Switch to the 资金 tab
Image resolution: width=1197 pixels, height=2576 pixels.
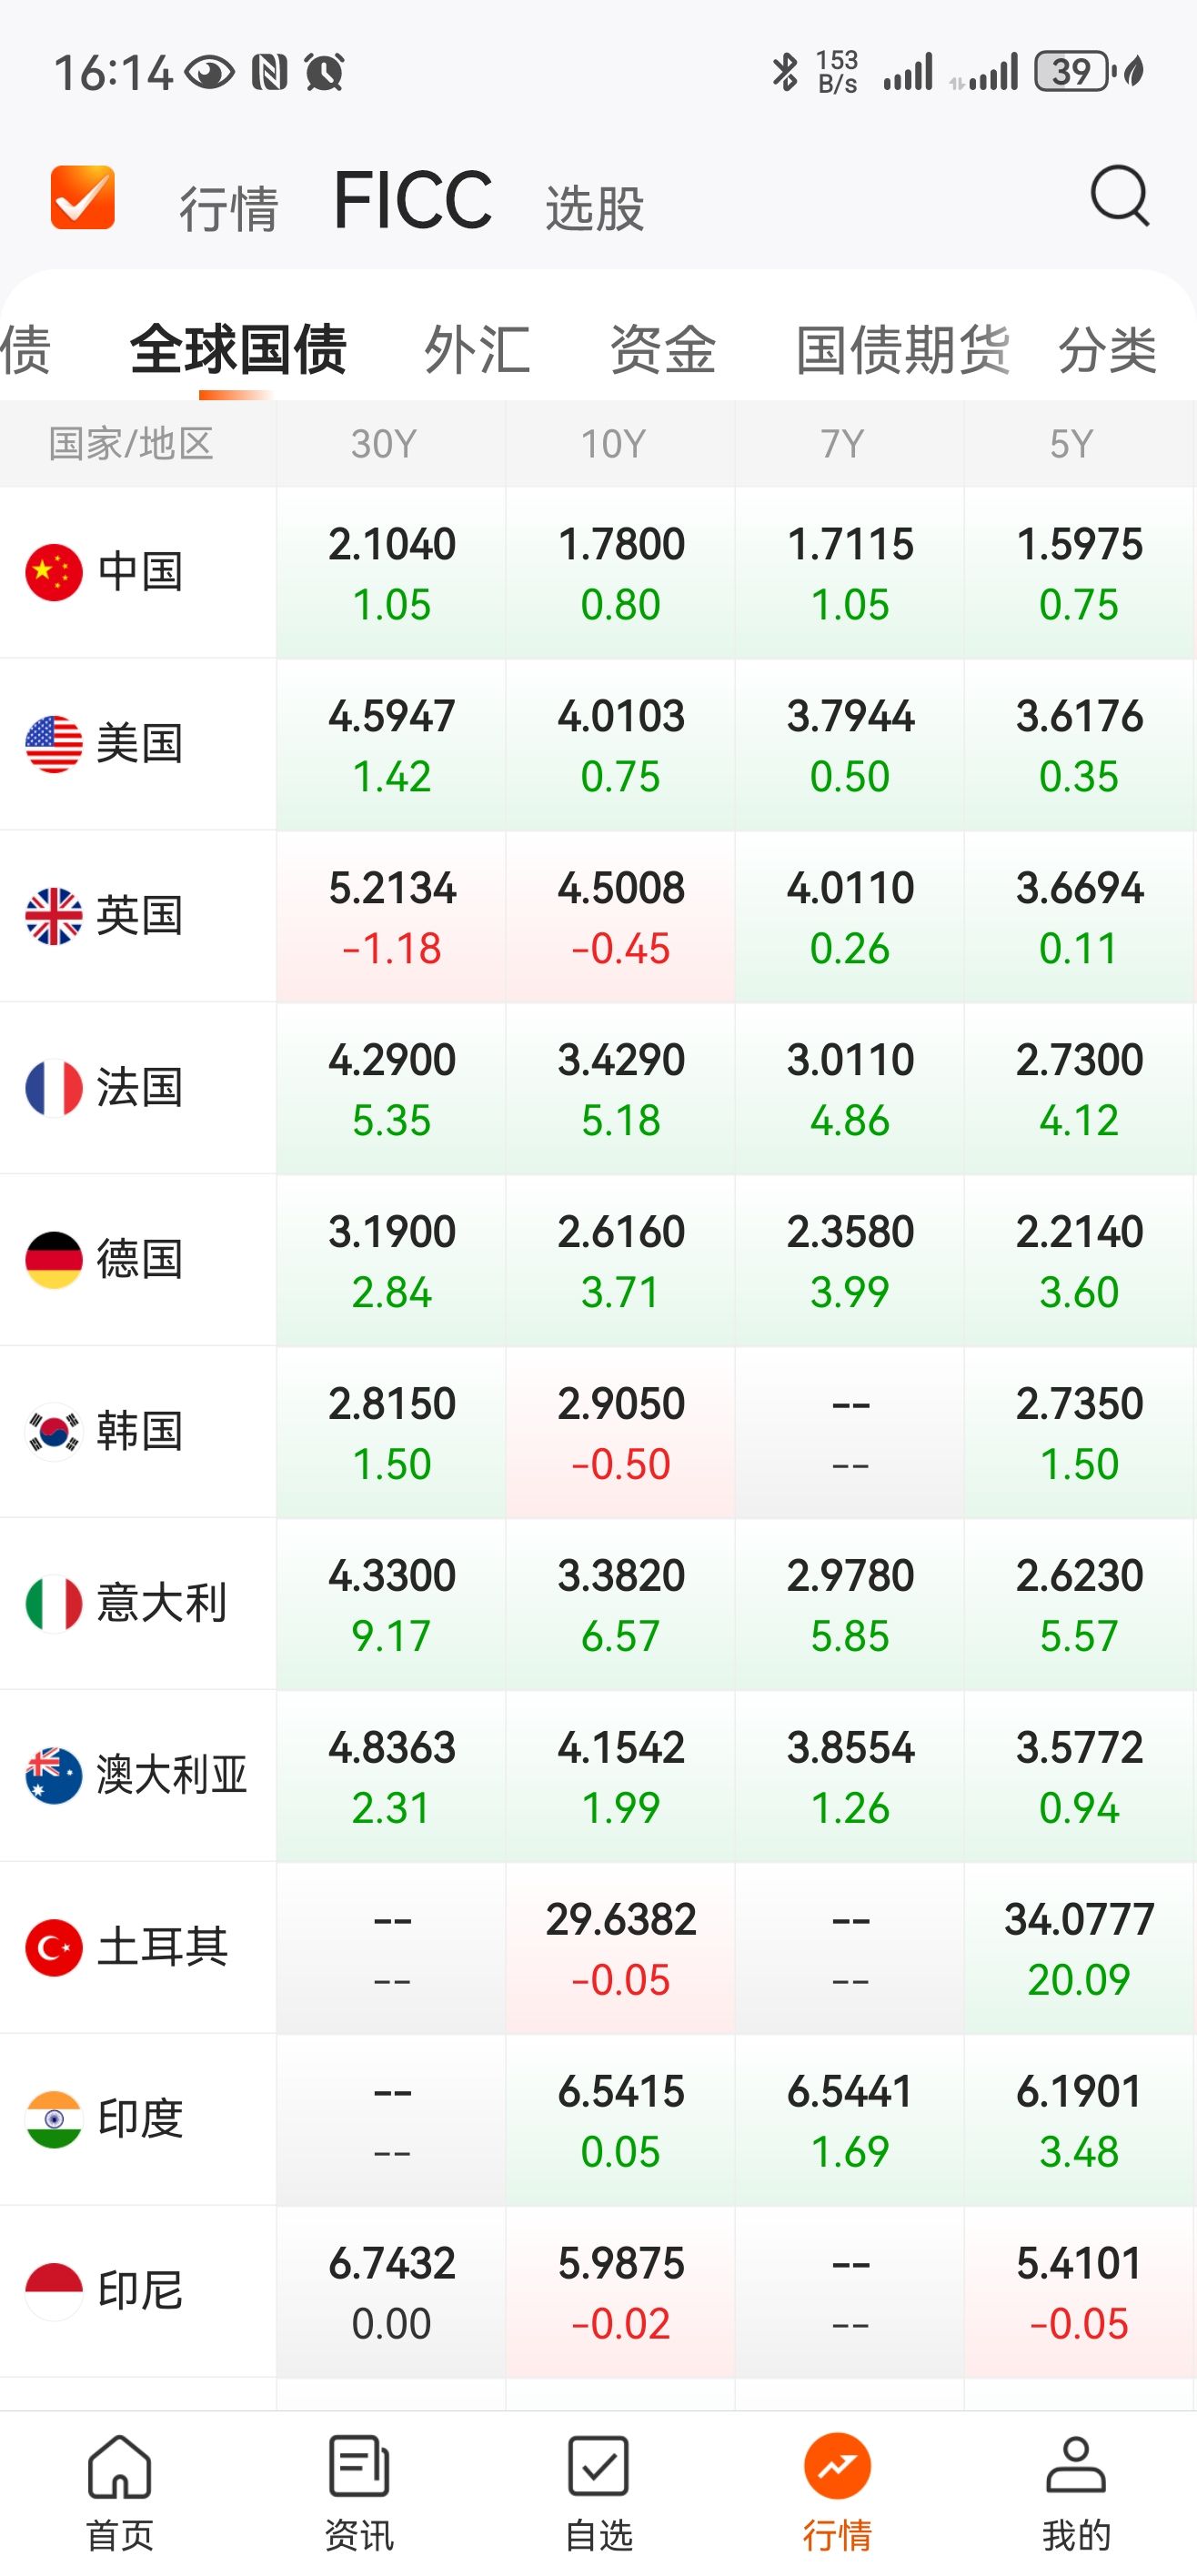663,350
